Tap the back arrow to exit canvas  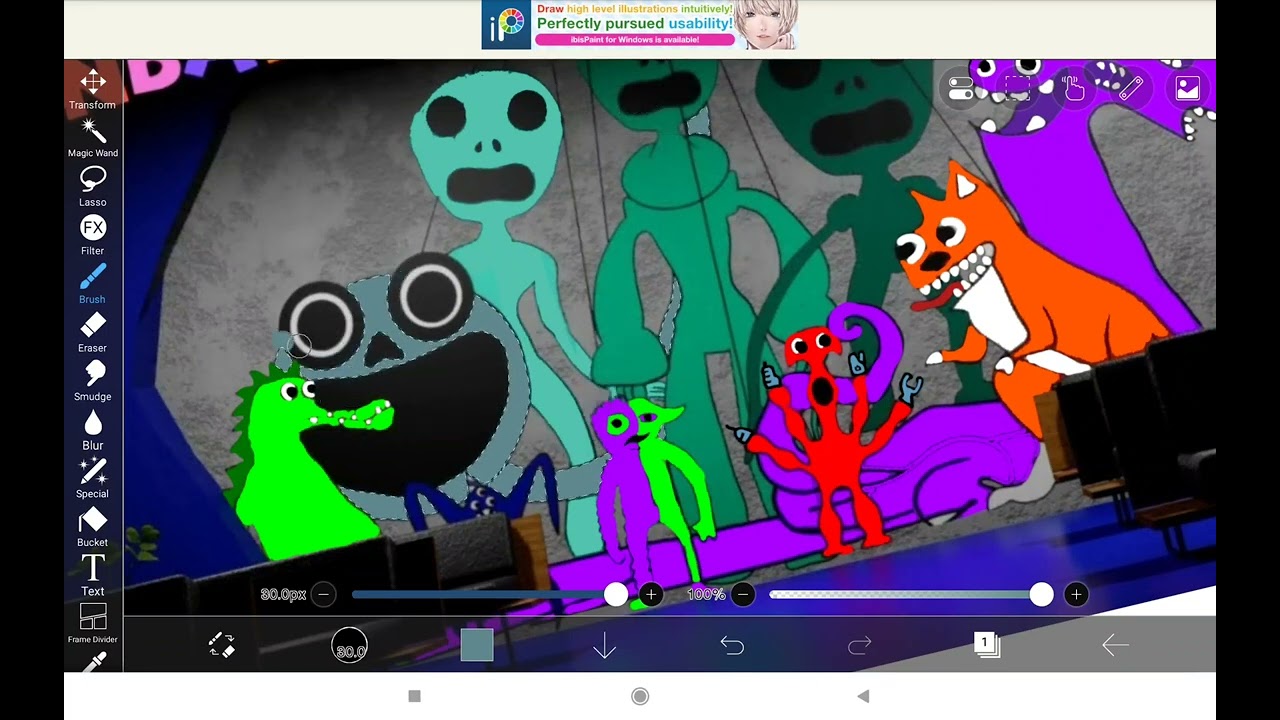pyautogui.click(x=1115, y=646)
